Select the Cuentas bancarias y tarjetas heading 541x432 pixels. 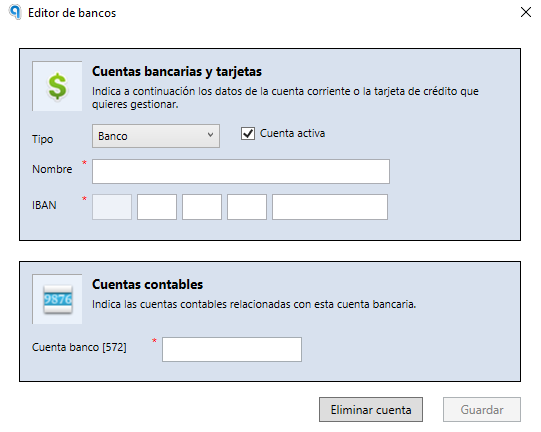(177, 72)
